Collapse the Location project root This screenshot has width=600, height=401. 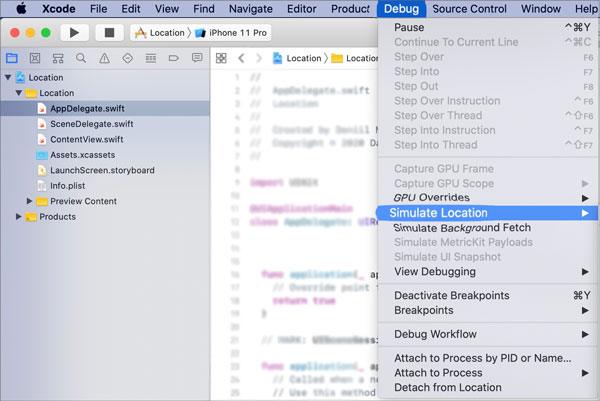click(x=8, y=77)
